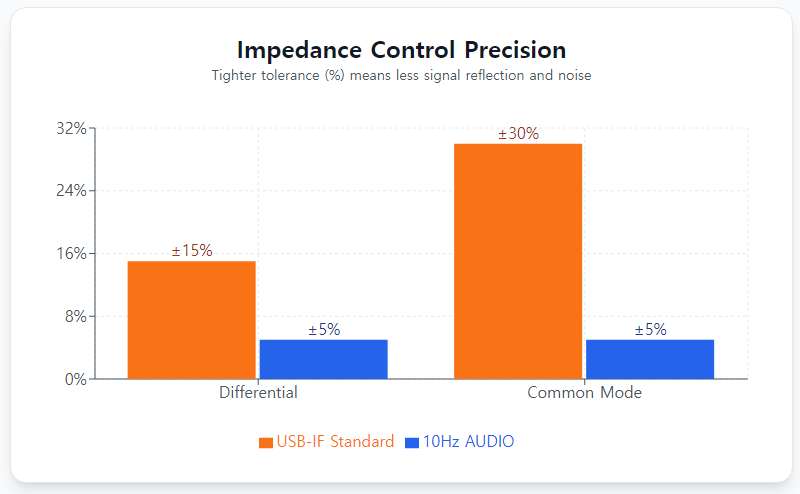This screenshot has width=800, height=494.
Task: Click the ±15% data label
Action: click(x=192, y=250)
